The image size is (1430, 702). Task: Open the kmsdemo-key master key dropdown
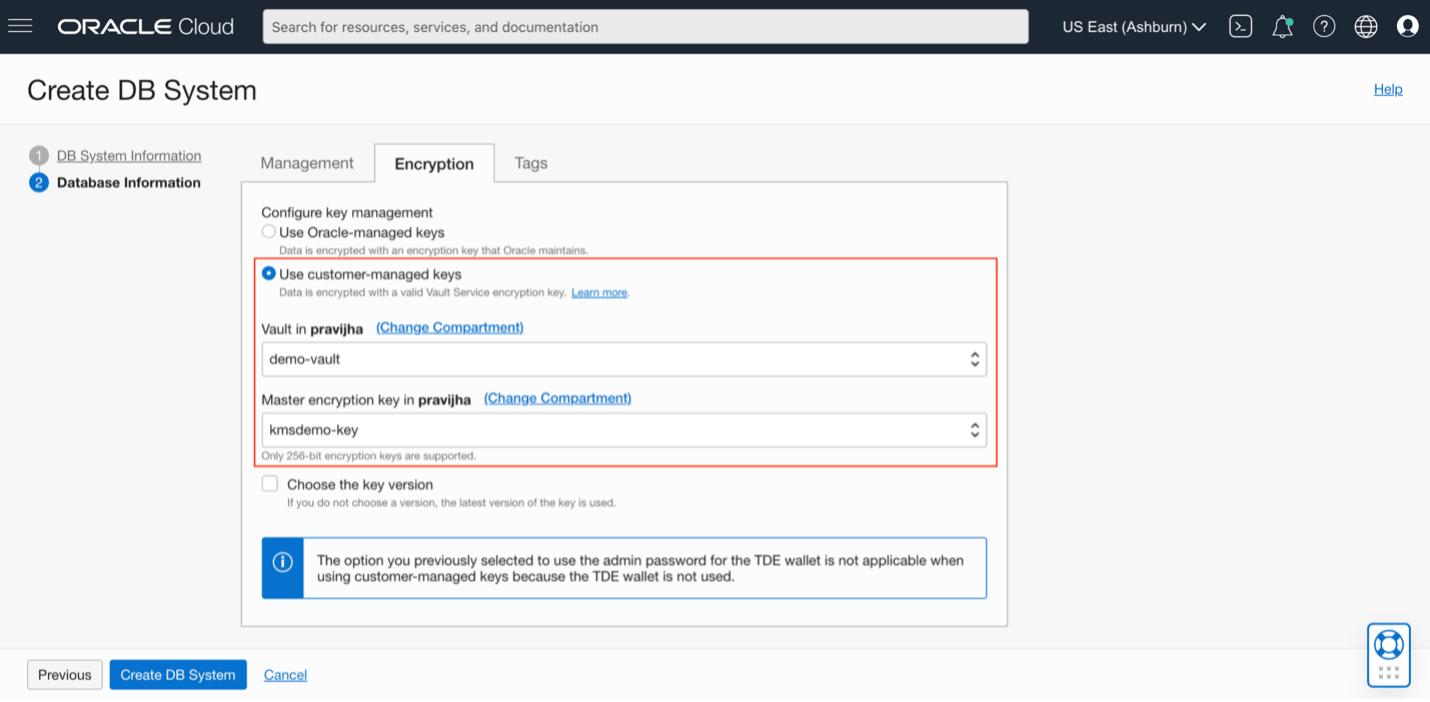pos(624,430)
